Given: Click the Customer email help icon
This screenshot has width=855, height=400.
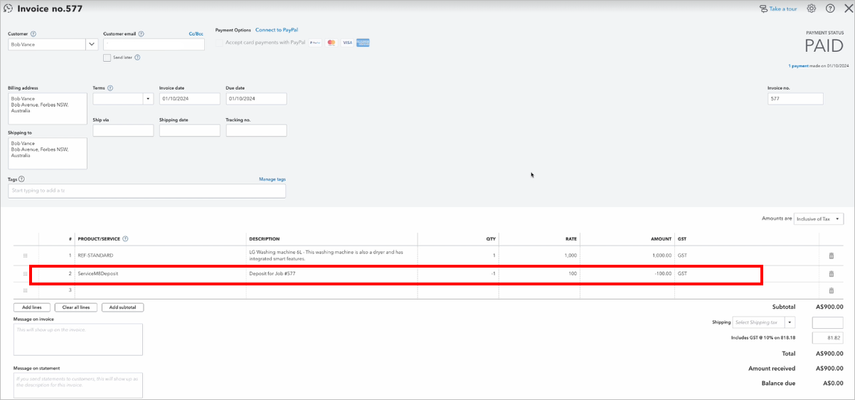Looking at the screenshot, I should pos(141,34).
